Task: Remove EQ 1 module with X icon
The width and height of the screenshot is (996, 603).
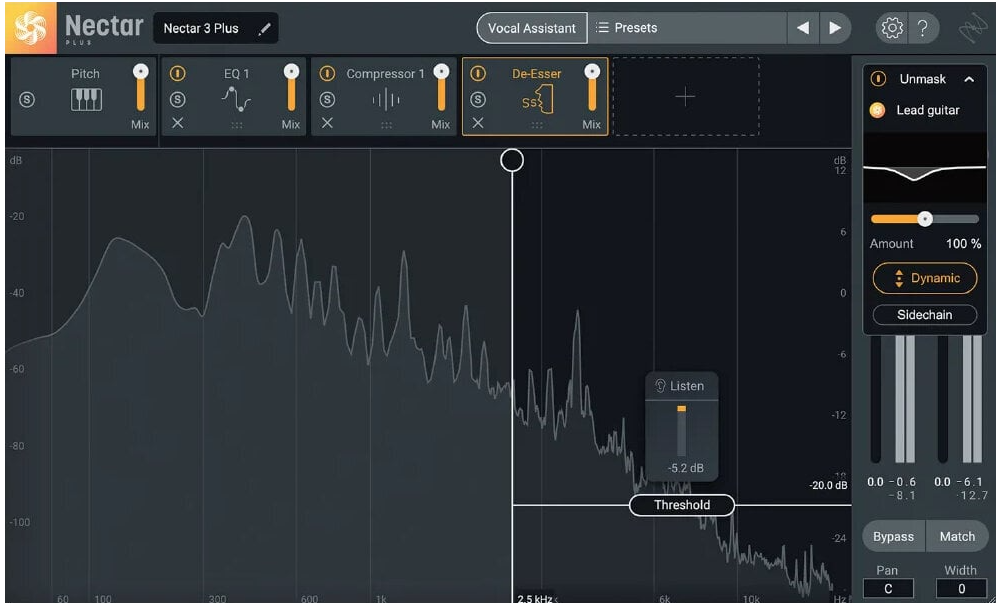Action: click(x=177, y=123)
